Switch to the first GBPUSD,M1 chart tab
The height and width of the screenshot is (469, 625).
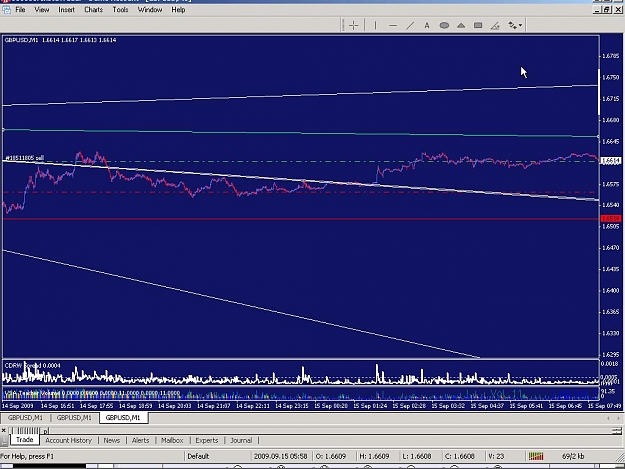click(26, 418)
